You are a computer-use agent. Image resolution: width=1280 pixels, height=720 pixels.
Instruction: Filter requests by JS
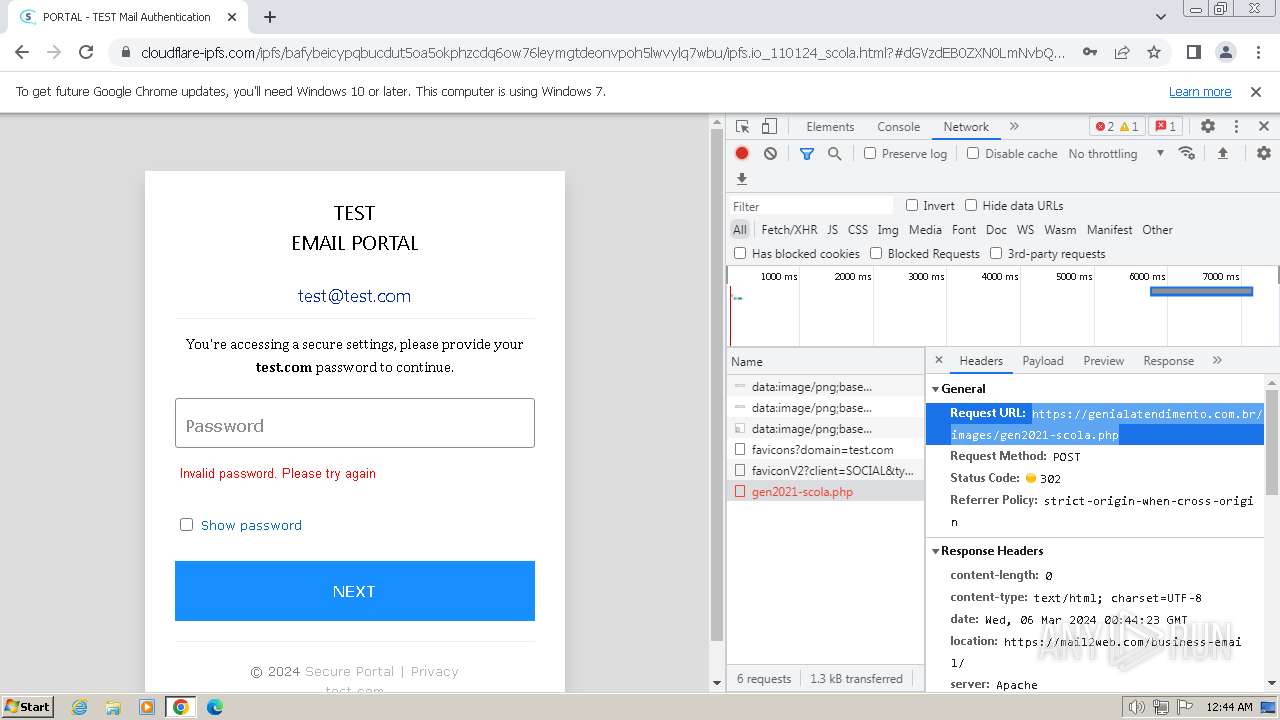point(832,229)
